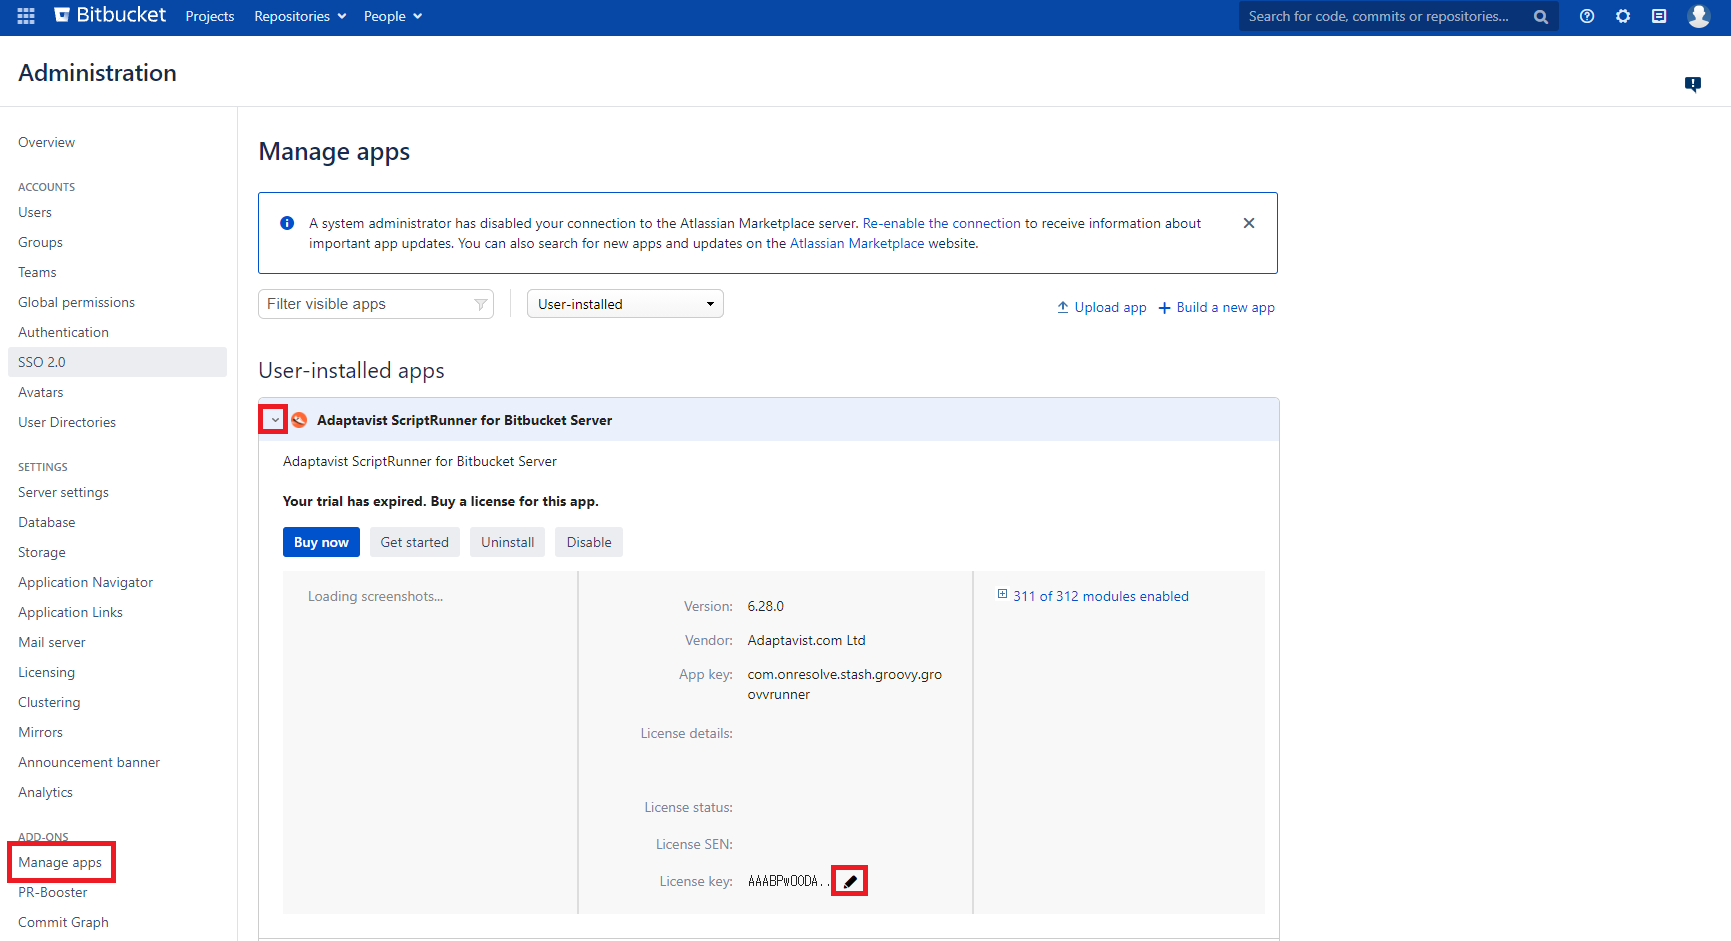The height and width of the screenshot is (941, 1731).
Task: Click the info icon in the notice
Action: click(287, 223)
